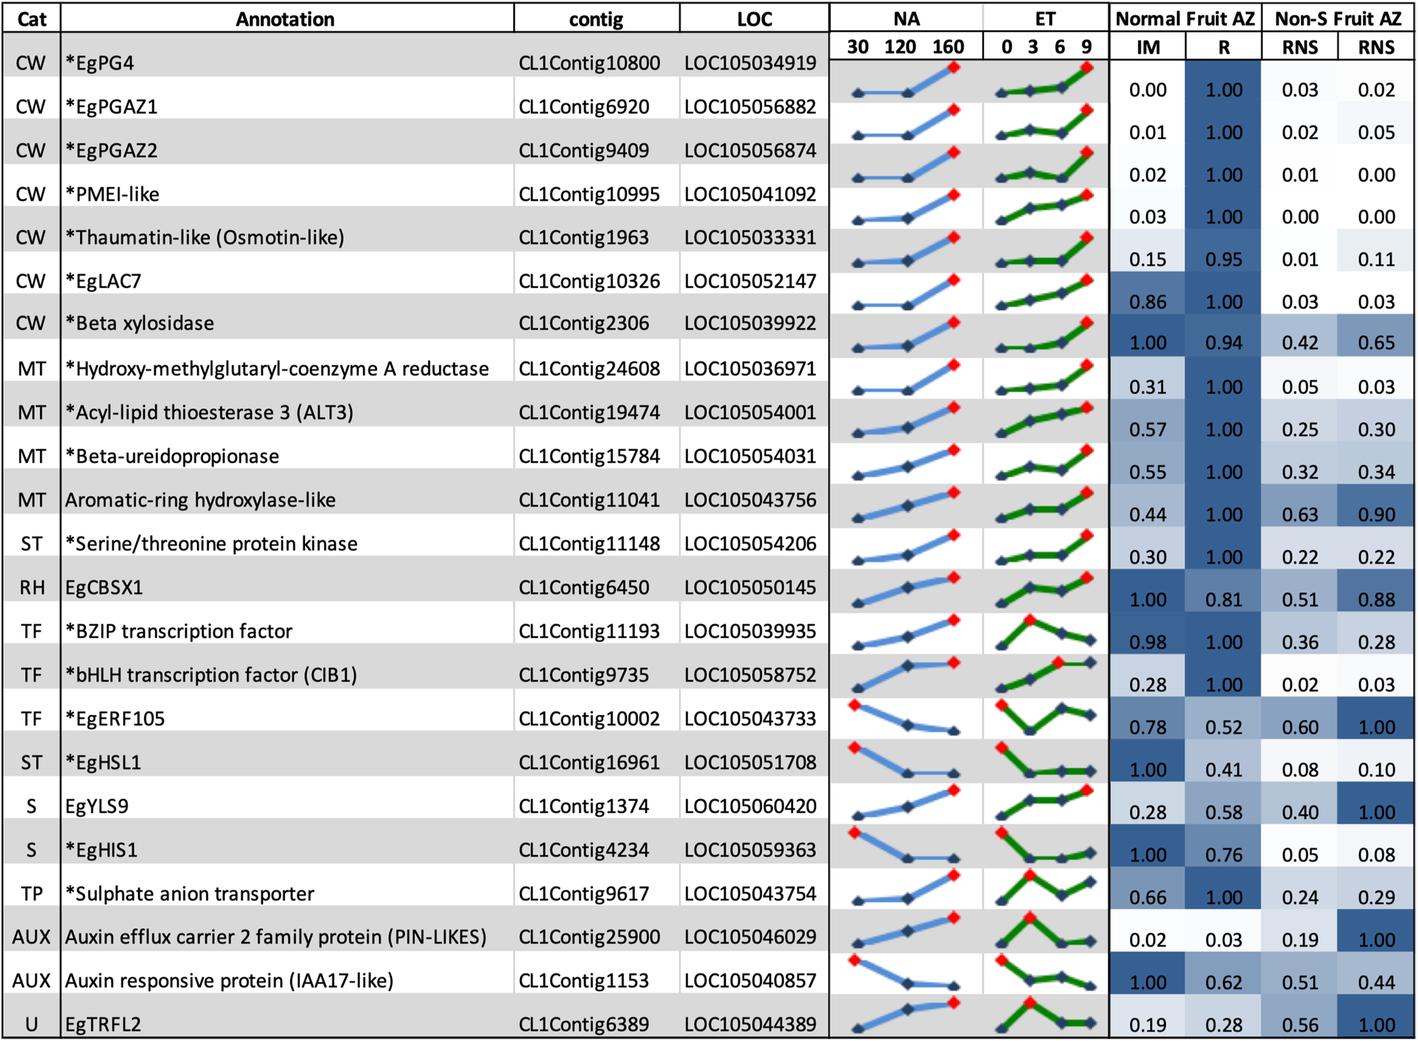Image resolution: width=1418 pixels, height=1041 pixels.
Task: Select the Non-S Fruit AZ header
Action: pos(1338,18)
